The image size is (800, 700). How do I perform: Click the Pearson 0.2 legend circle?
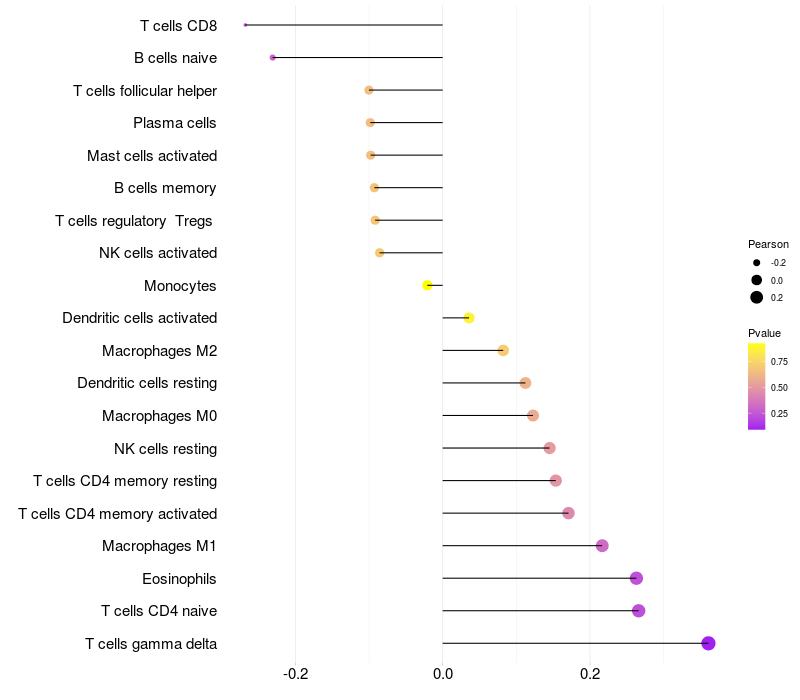[756, 297]
